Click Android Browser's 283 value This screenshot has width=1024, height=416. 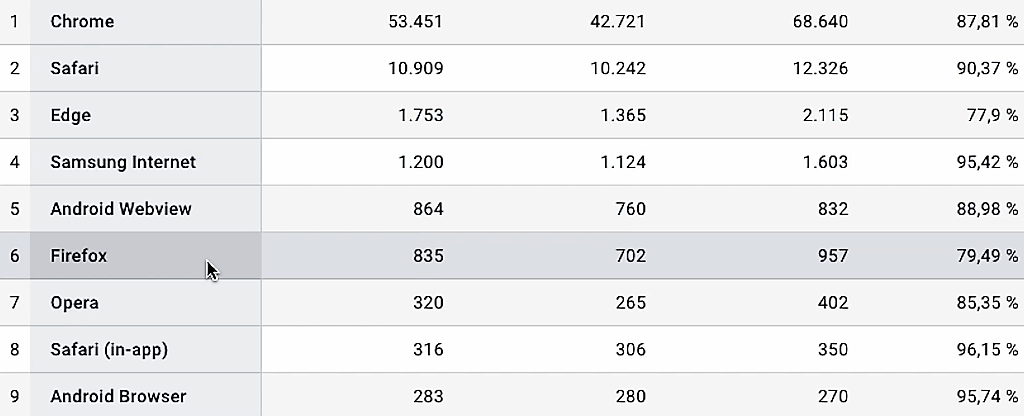[x=428, y=396]
